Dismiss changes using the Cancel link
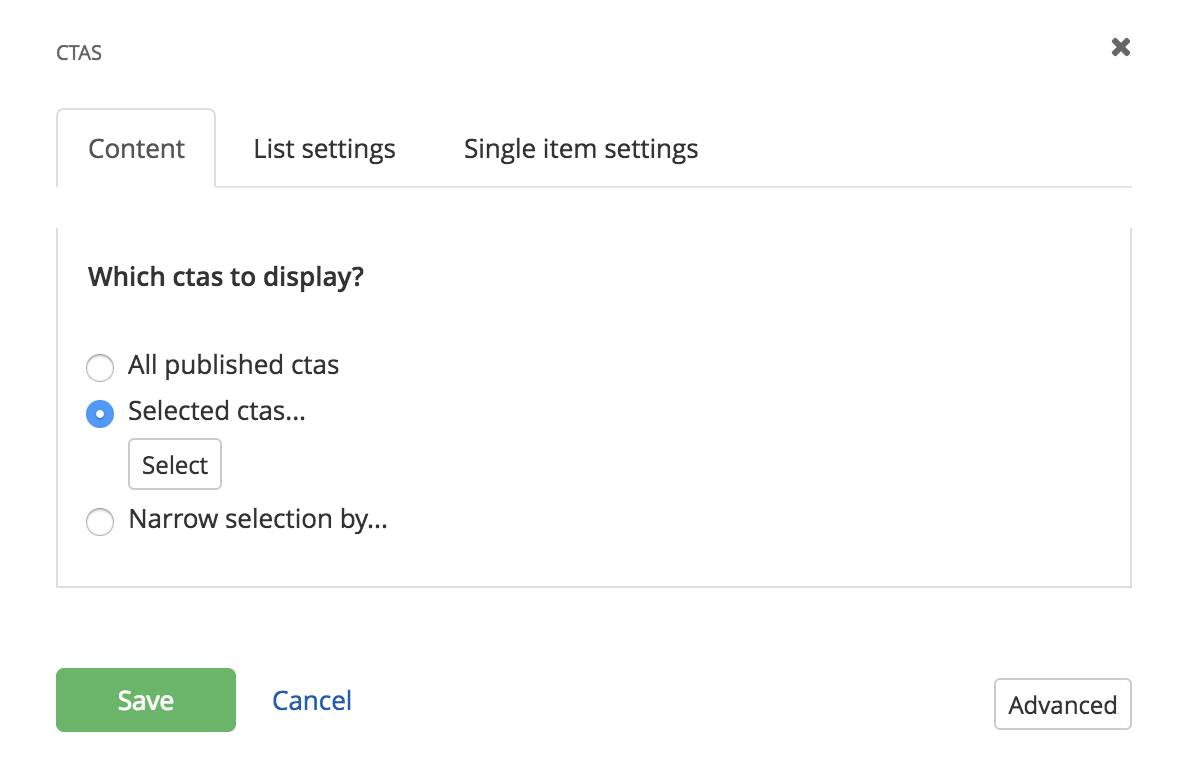1184x770 pixels. click(311, 701)
